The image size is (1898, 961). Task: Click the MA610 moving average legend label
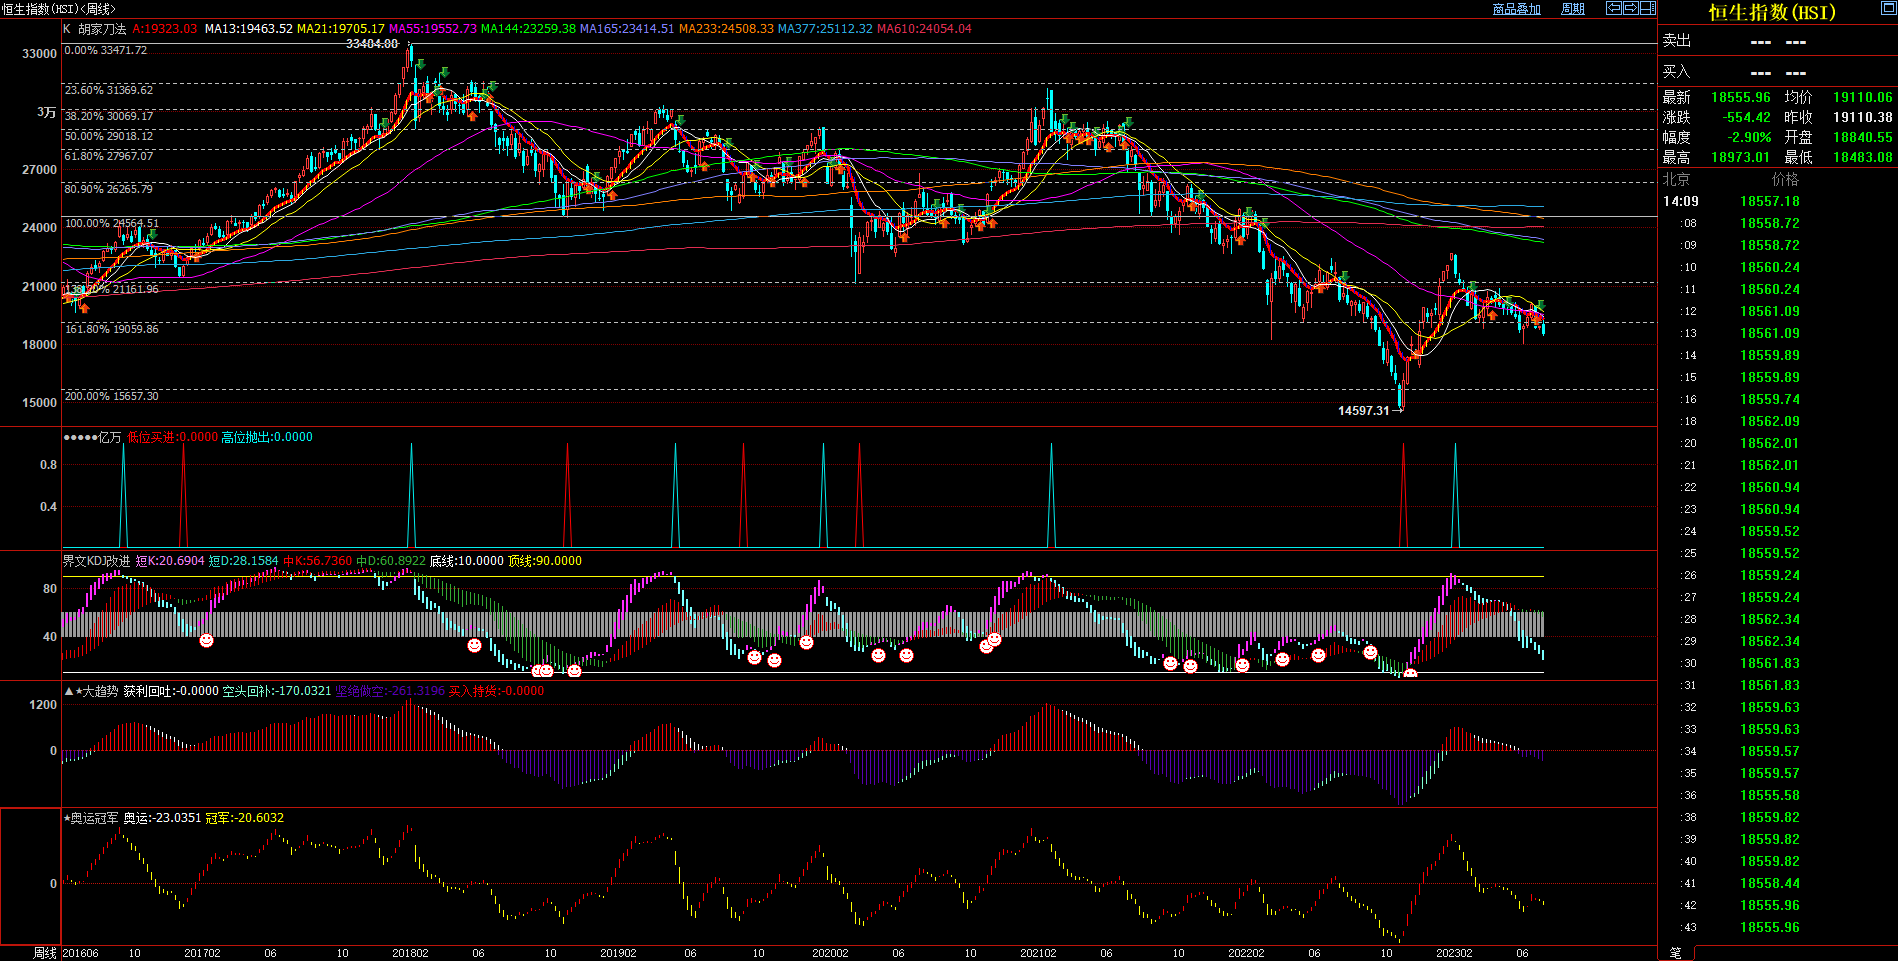point(923,29)
